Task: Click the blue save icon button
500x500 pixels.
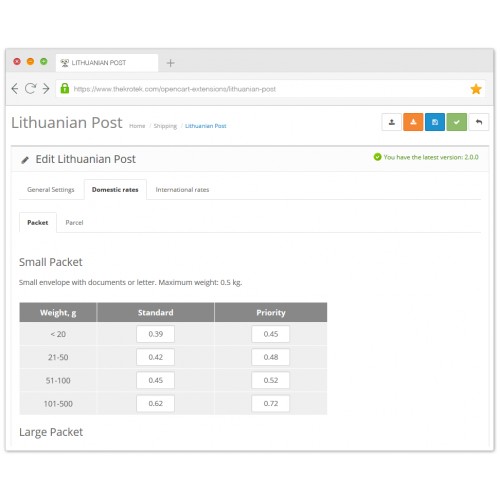Action: [435, 122]
